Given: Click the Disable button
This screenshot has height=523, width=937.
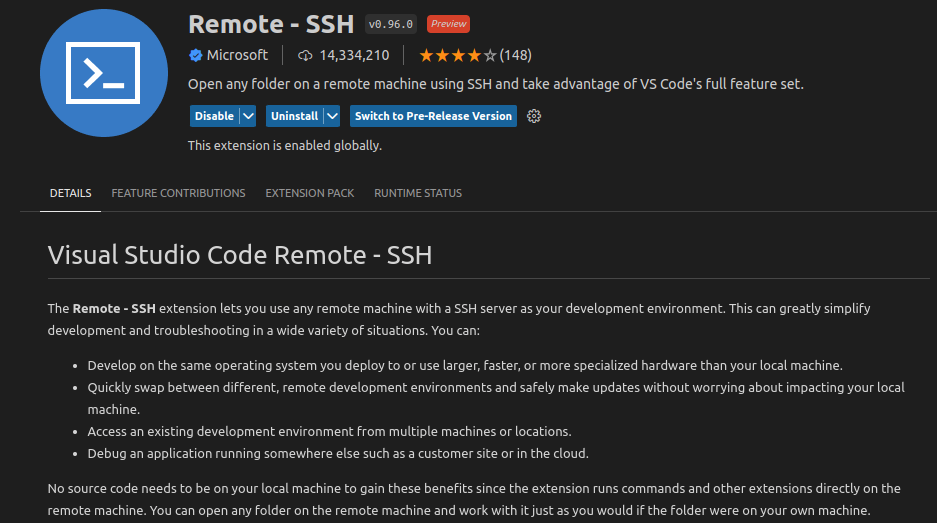Looking at the screenshot, I should click(x=215, y=116).
